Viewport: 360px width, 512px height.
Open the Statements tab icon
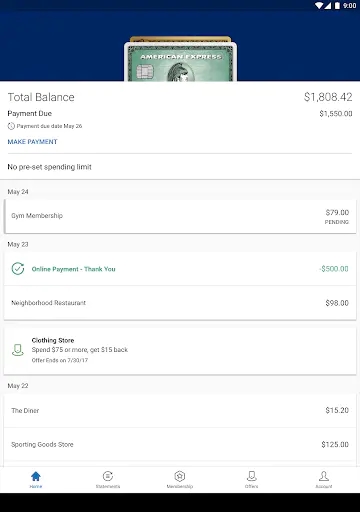click(x=108, y=476)
